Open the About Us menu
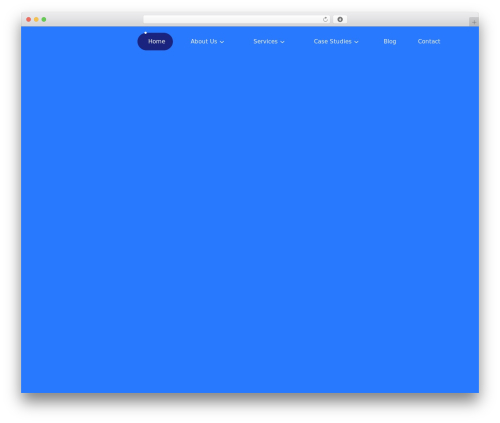The width and height of the screenshot is (500, 423). click(204, 41)
